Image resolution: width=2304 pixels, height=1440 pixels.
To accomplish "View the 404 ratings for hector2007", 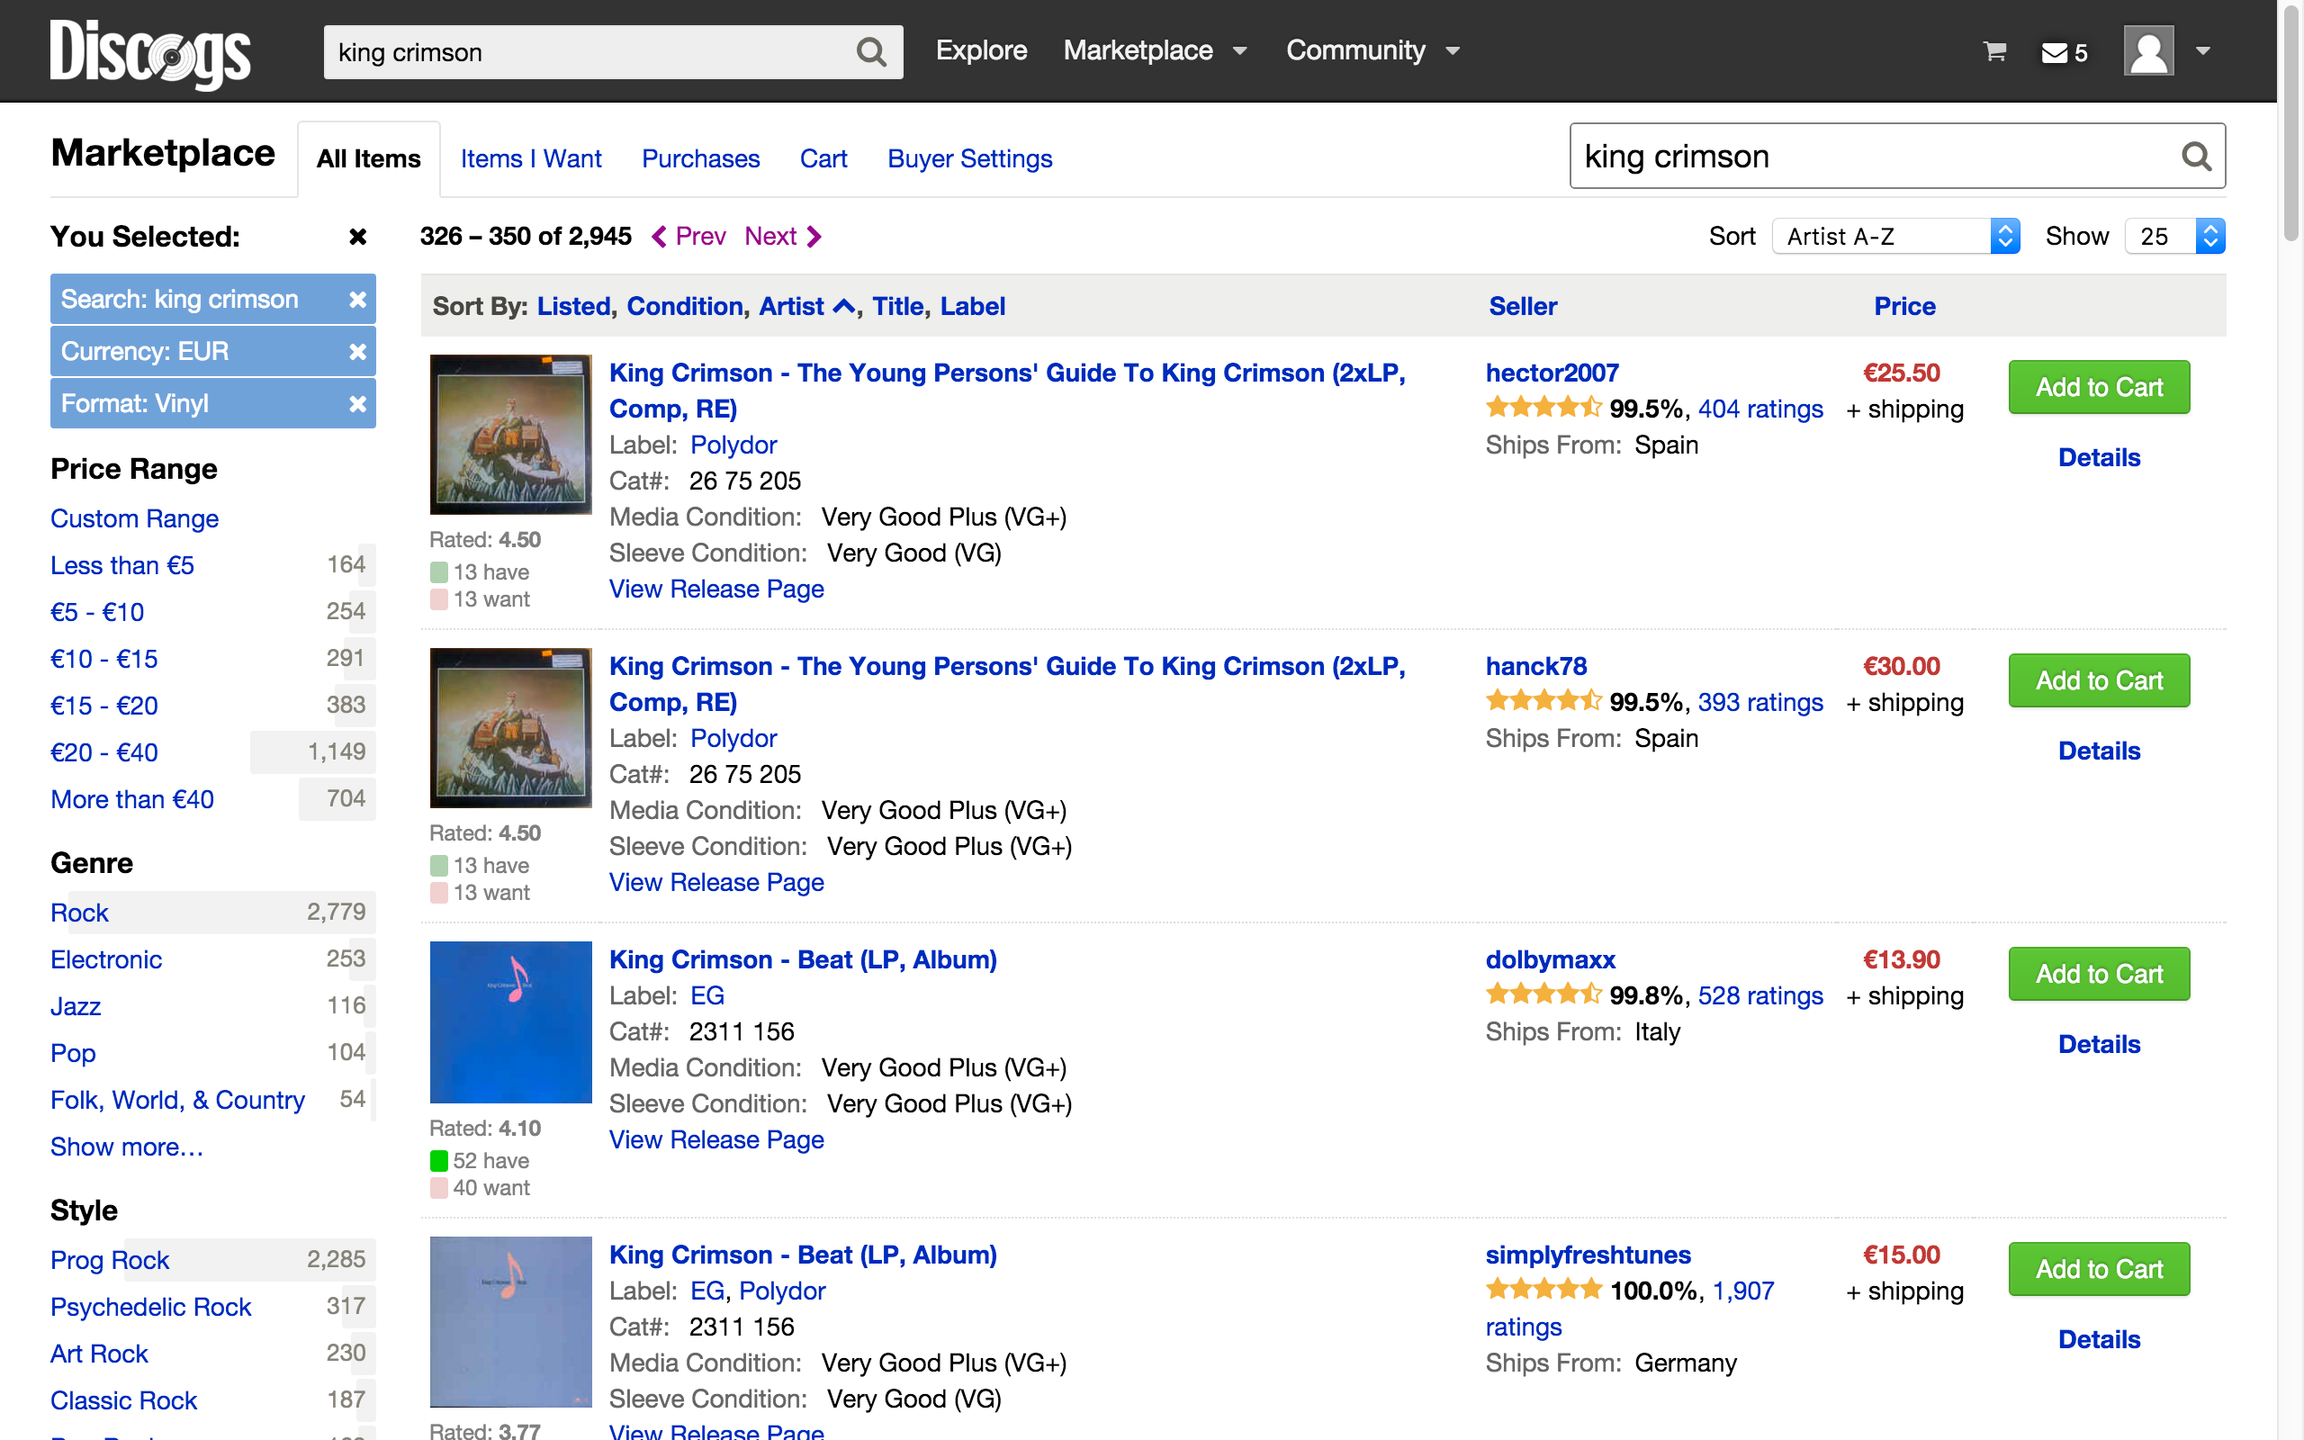I will click(x=1760, y=409).
